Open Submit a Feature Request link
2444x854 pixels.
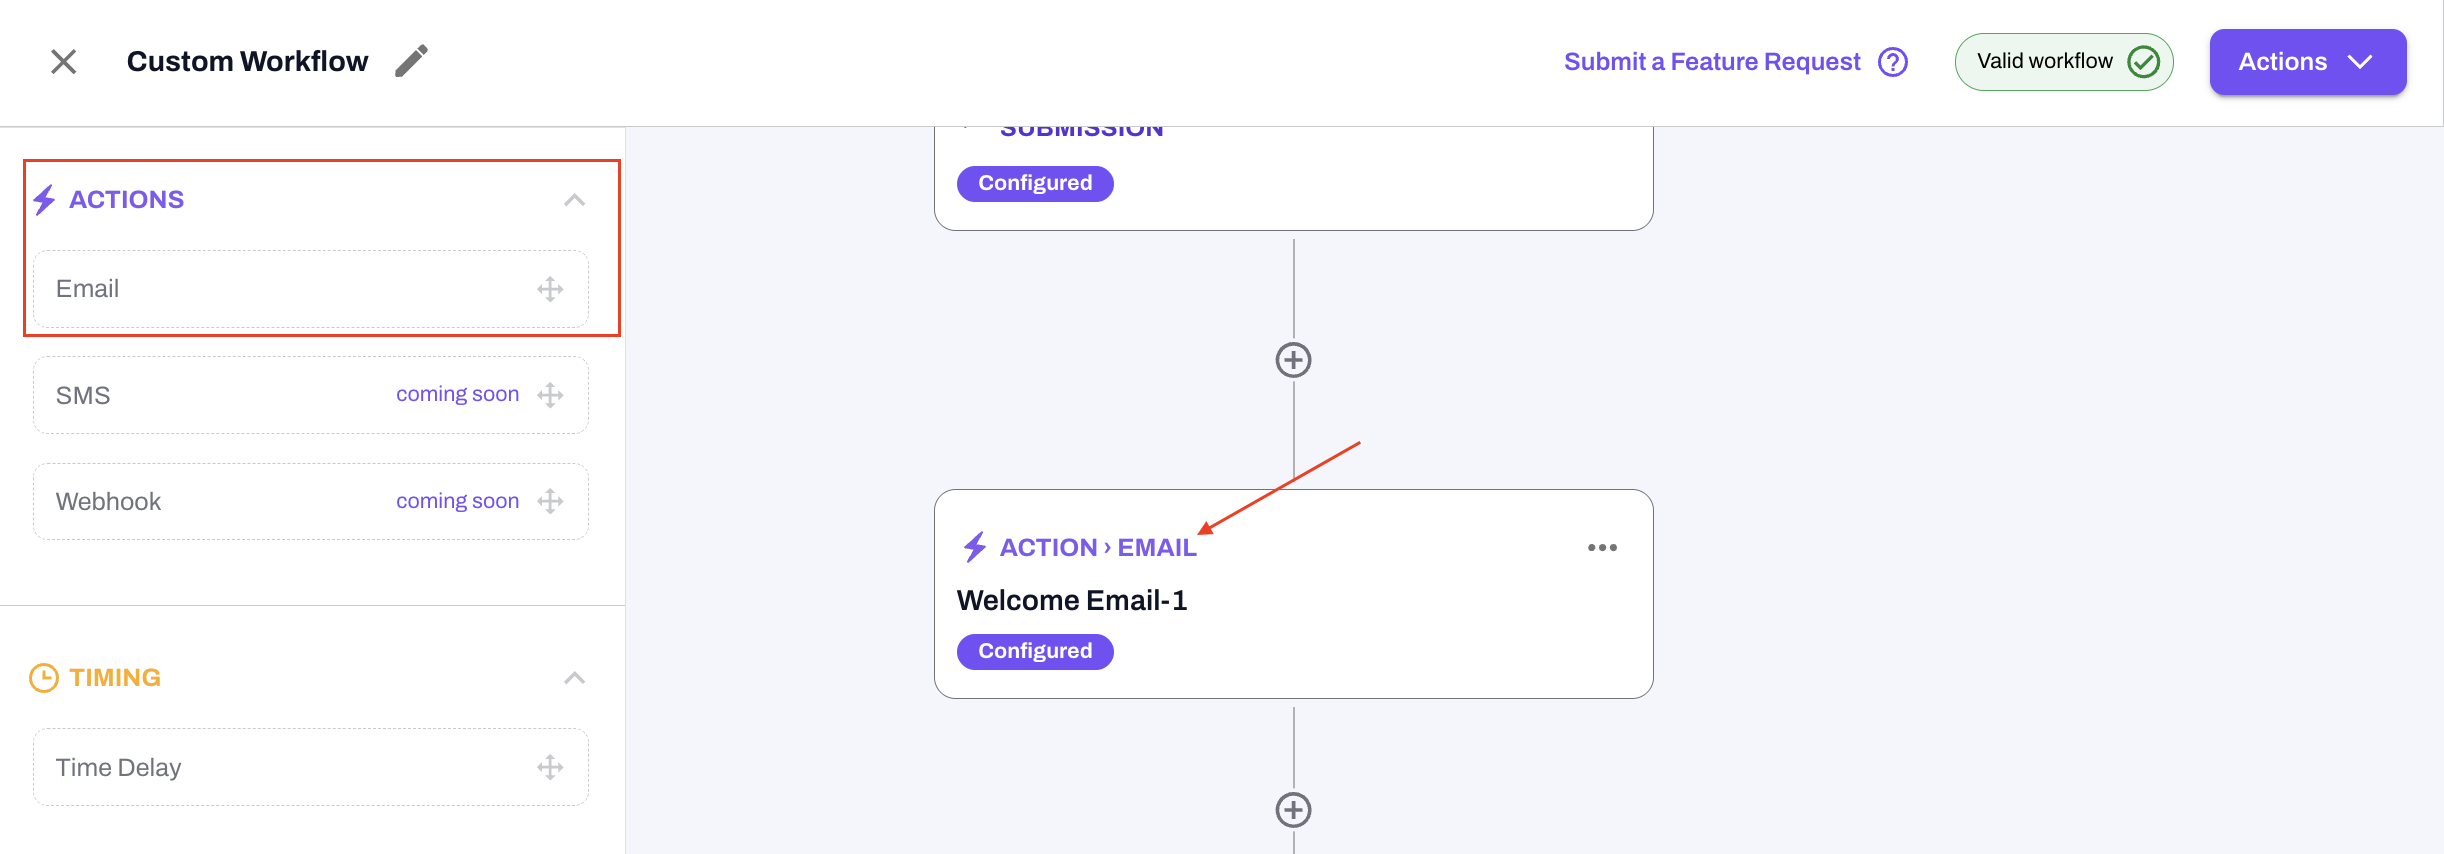pos(1711,62)
